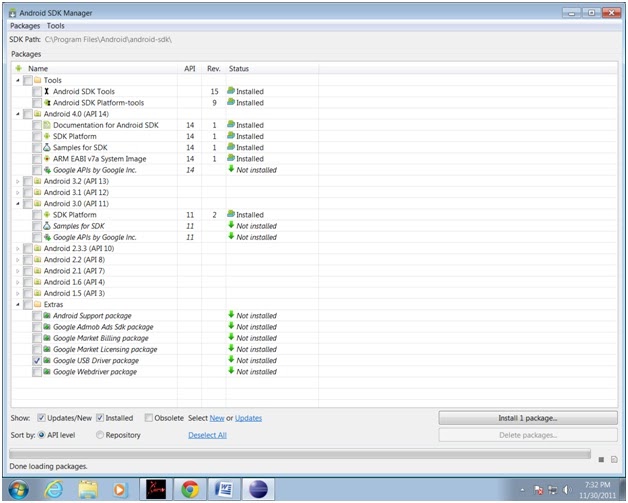Click the Windows Start orb
The image size is (628, 503).
coord(18,489)
